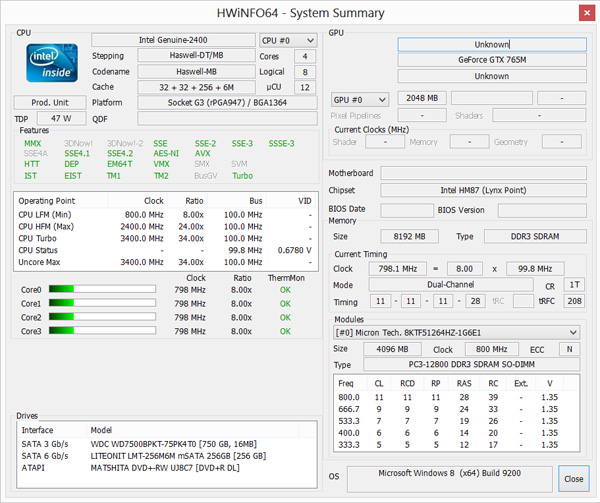Click the empty BIOS Date field

pyautogui.click(x=407, y=210)
